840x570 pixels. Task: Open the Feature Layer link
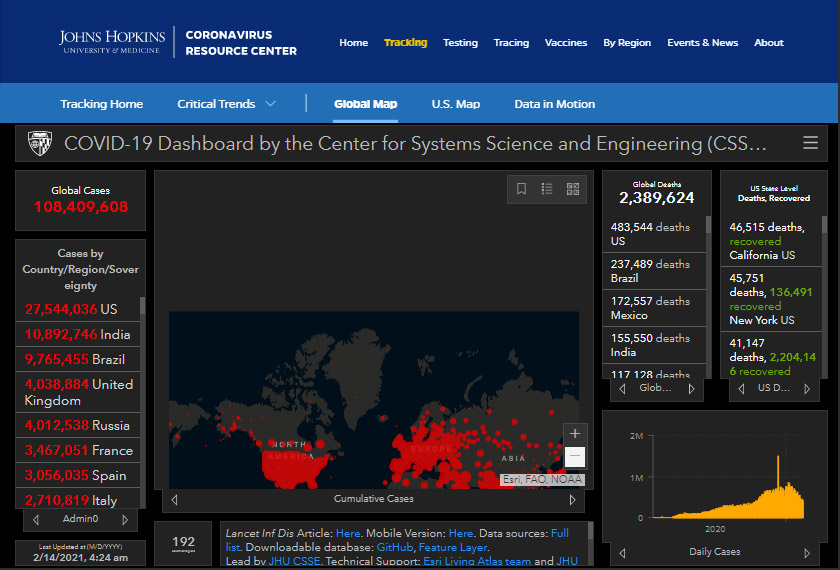pos(453,548)
